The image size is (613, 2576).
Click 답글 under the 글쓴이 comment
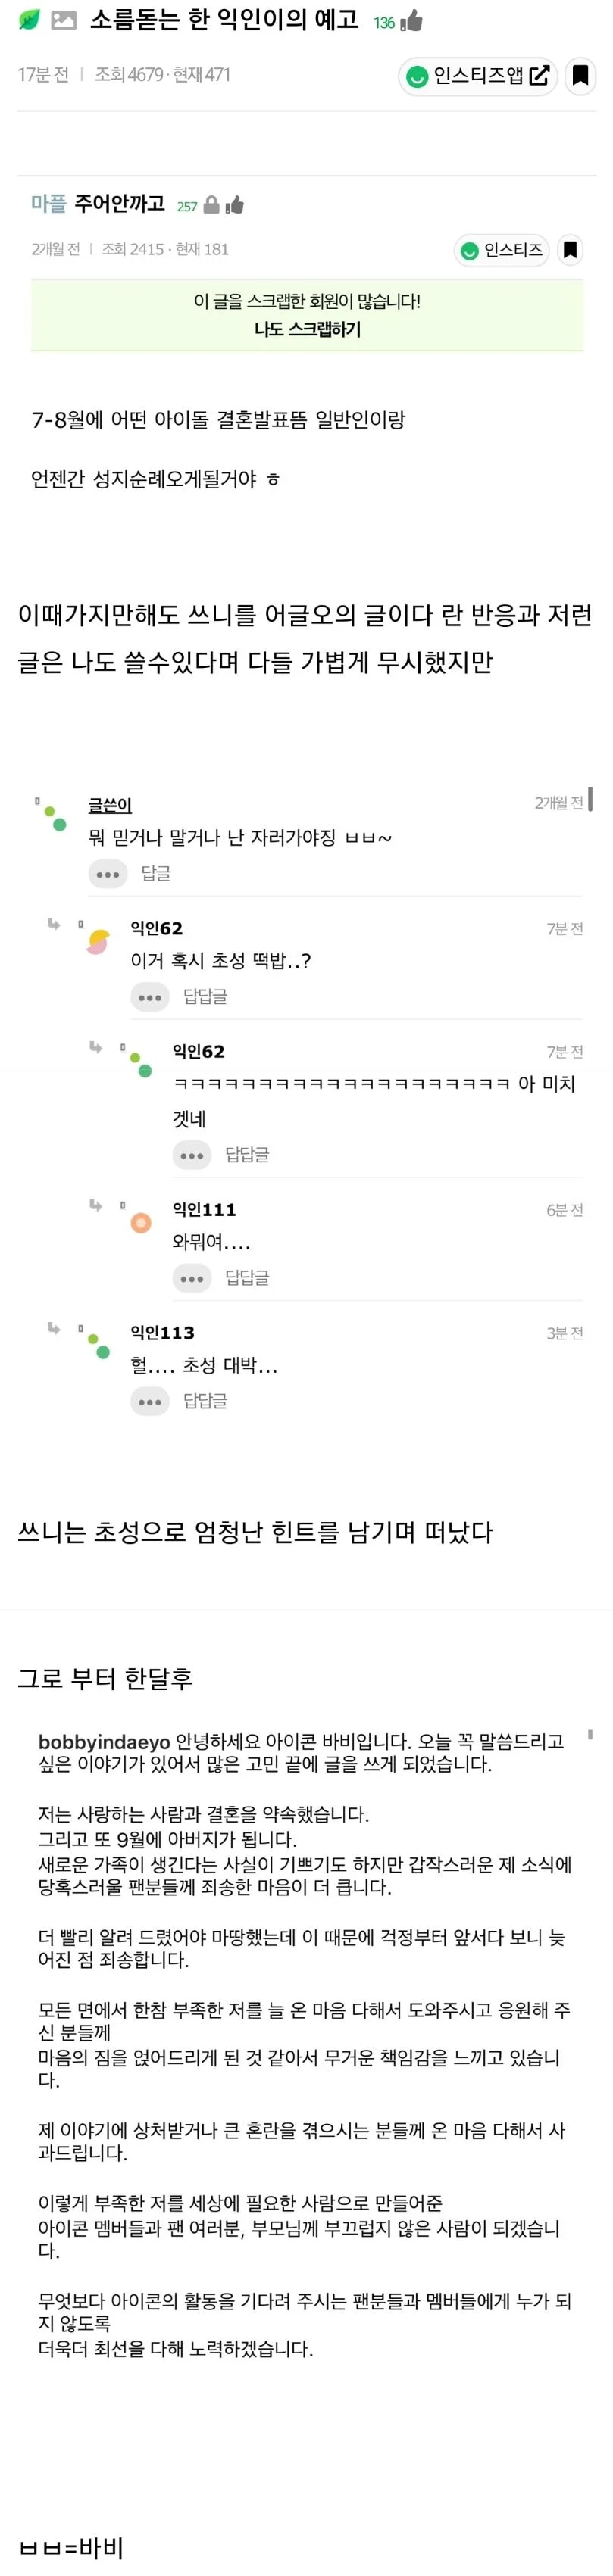(155, 874)
